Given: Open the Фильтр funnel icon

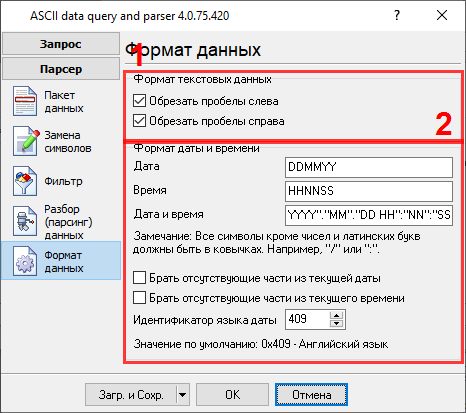Looking at the screenshot, I should click(25, 181).
